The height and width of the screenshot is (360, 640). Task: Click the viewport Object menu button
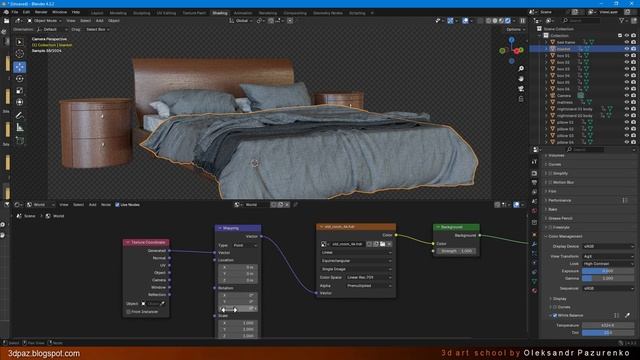point(114,20)
